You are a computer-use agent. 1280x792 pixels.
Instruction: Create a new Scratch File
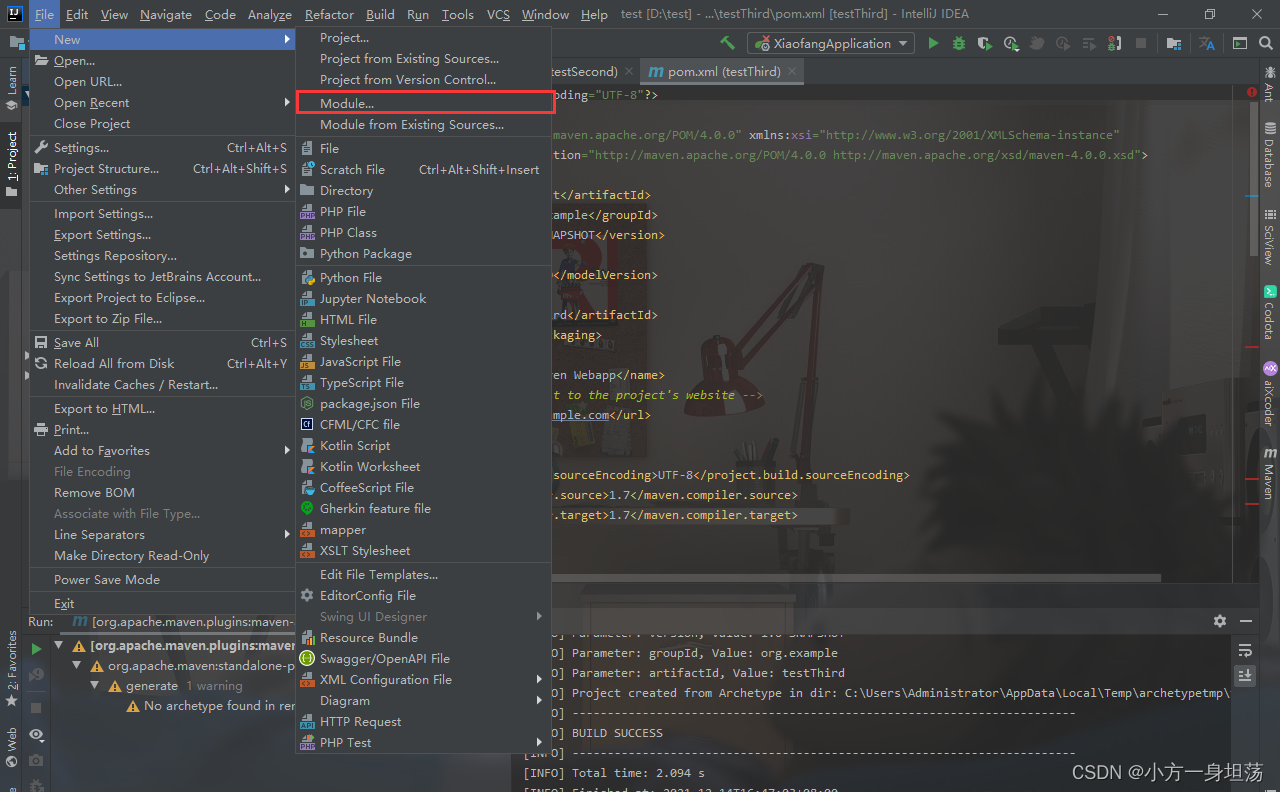coord(423,170)
